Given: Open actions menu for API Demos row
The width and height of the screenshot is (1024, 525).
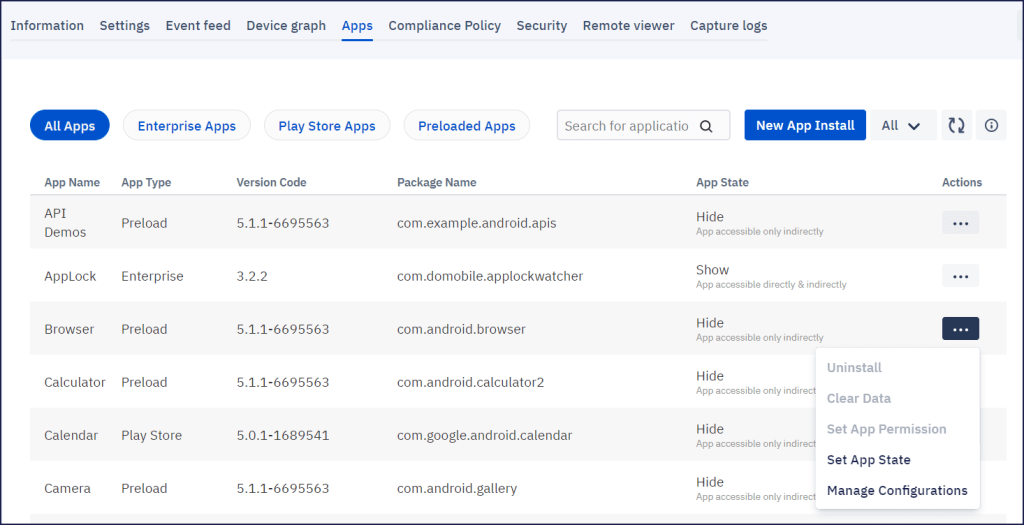Looking at the screenshot, I should [960, 223].
